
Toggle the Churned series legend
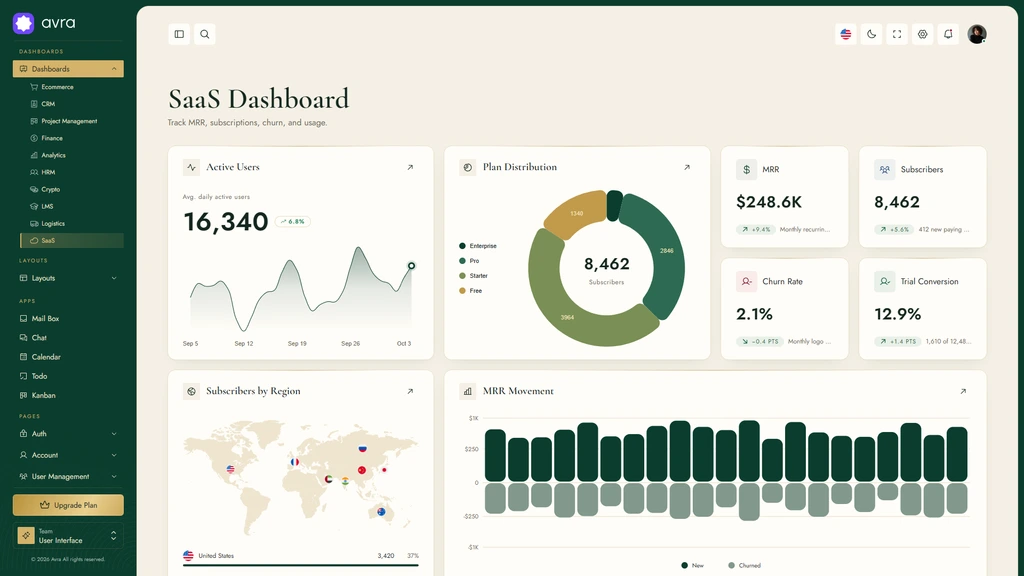click(744, 566)
